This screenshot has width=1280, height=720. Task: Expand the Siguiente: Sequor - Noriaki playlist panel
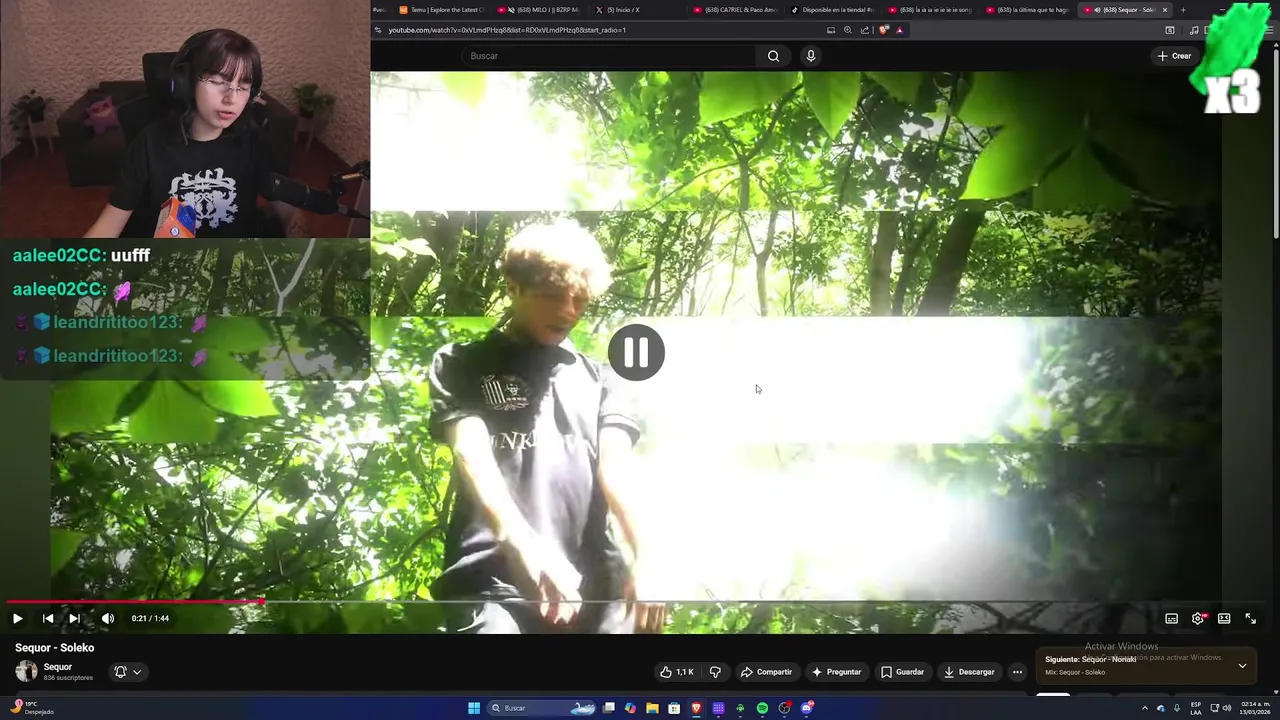coord(1242,665)
